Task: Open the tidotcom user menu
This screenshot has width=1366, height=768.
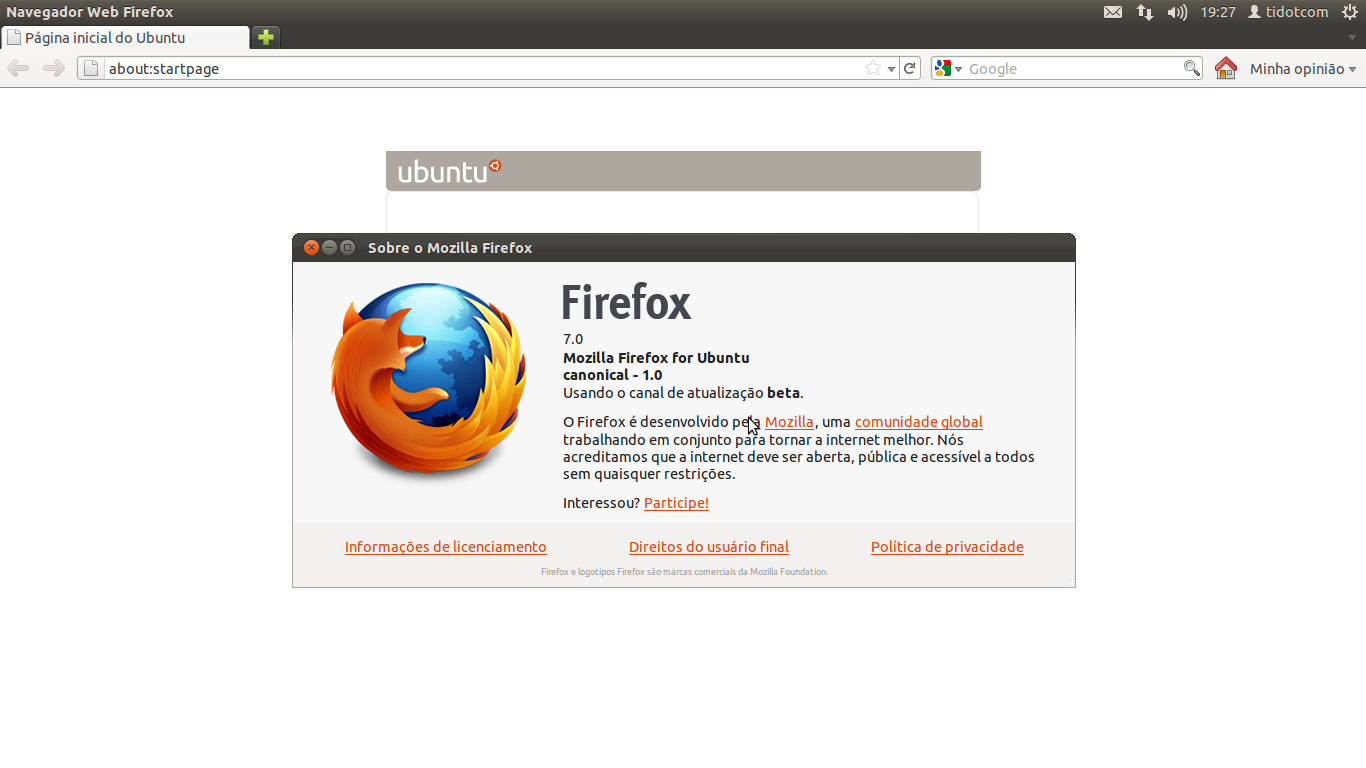Action: tap(1288, 12)
